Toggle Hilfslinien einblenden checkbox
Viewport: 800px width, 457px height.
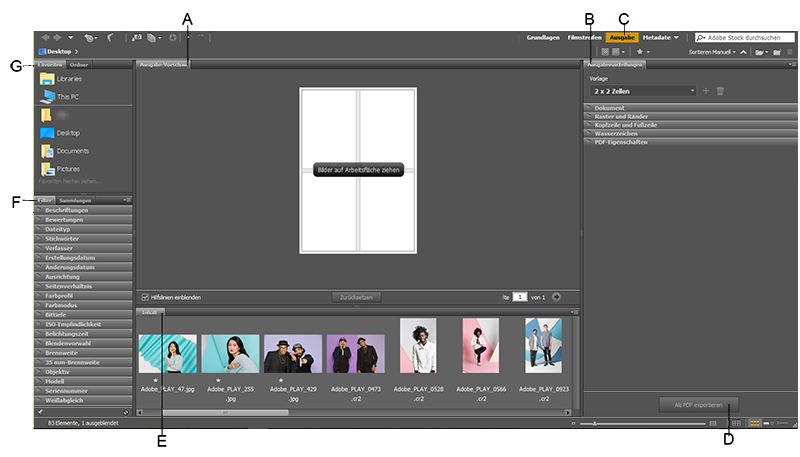[x=145, y=297]
